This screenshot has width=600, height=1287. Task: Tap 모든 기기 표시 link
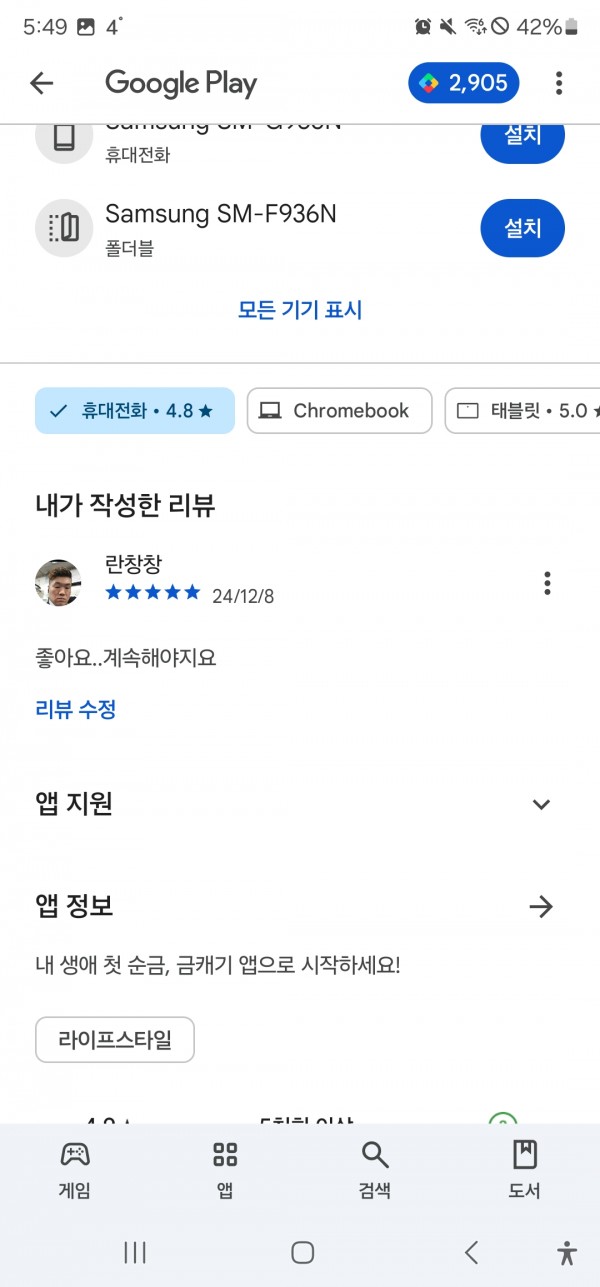[300, 310]
